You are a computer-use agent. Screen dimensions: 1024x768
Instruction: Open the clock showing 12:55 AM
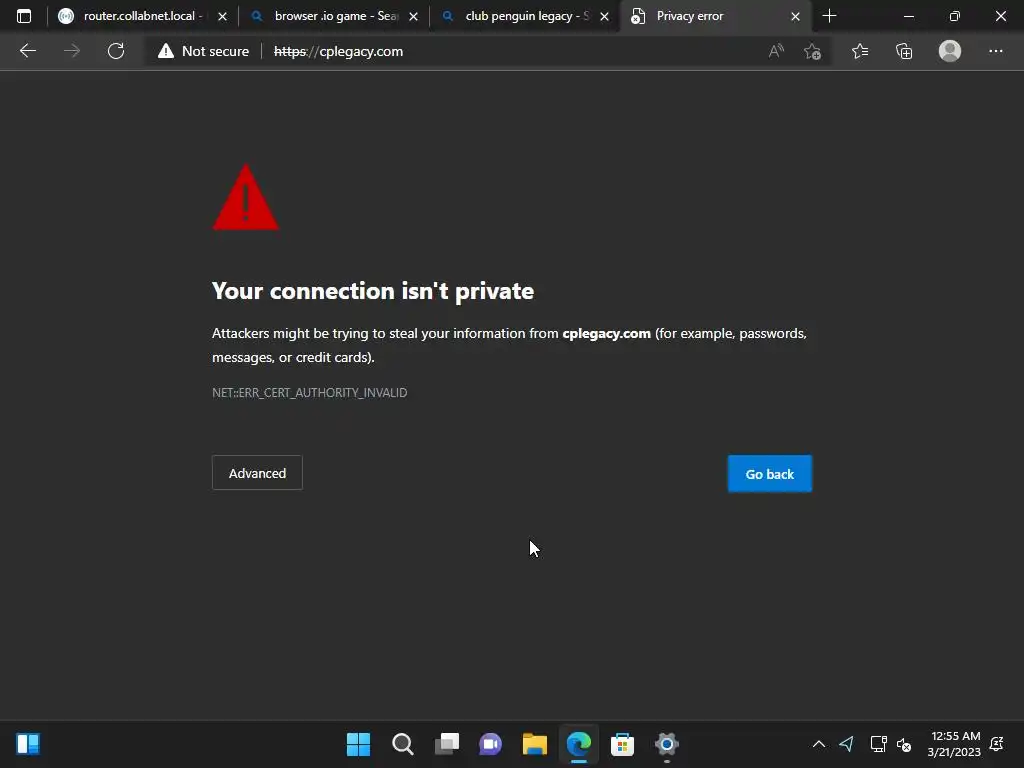[x=954, y=744]
